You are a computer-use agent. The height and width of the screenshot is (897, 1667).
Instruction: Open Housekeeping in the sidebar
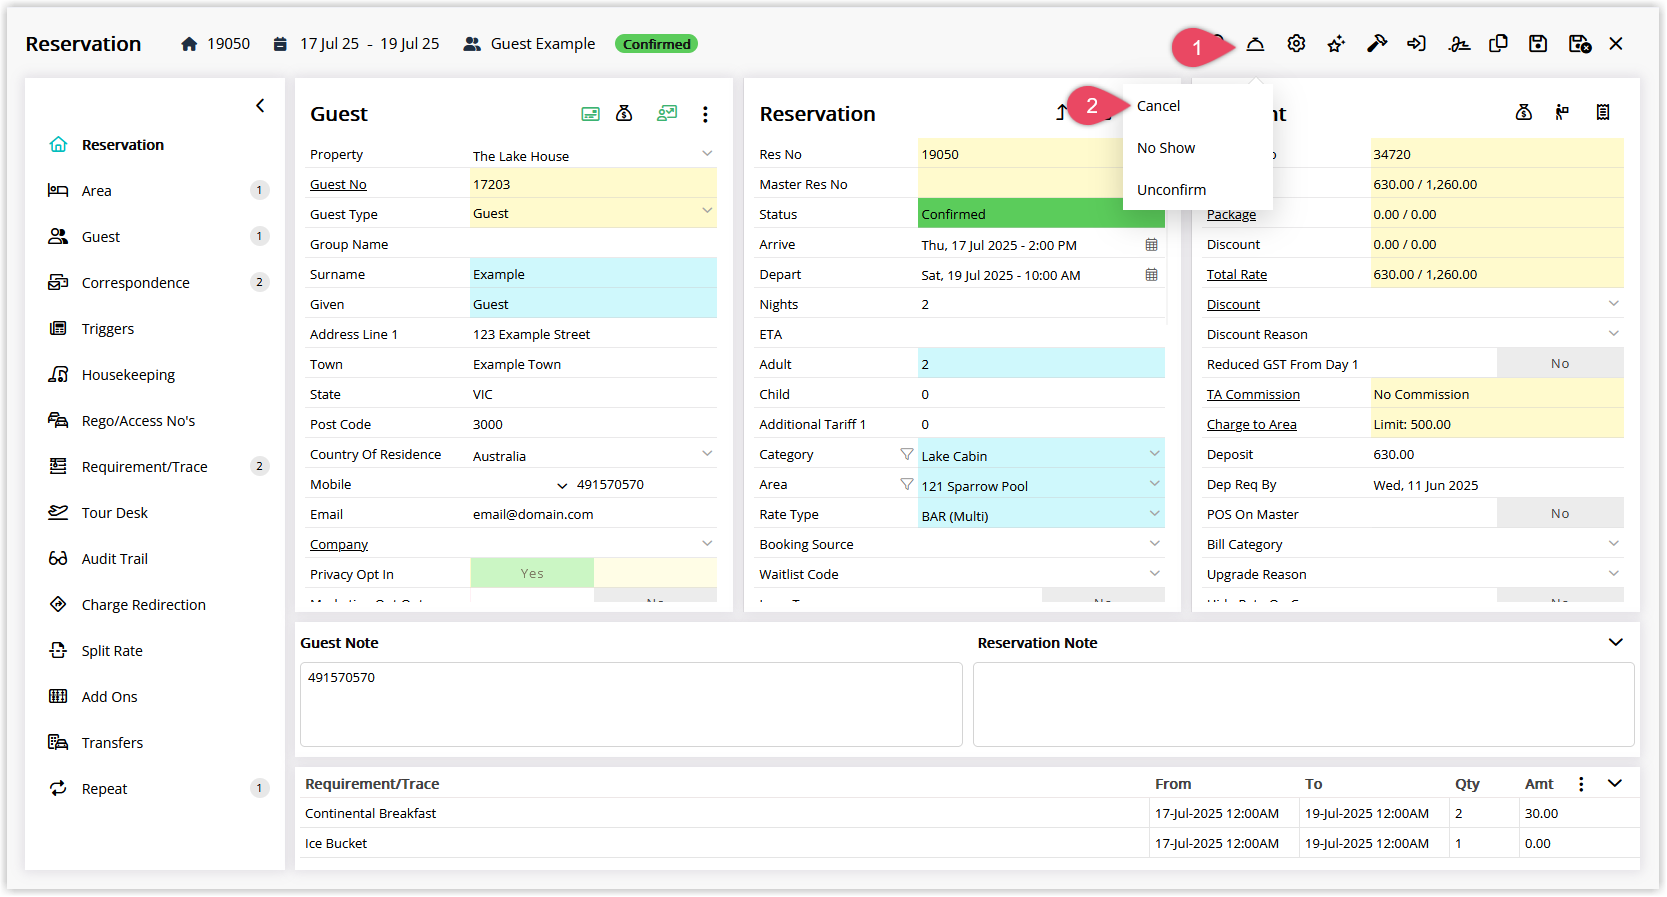pos(128,374)
